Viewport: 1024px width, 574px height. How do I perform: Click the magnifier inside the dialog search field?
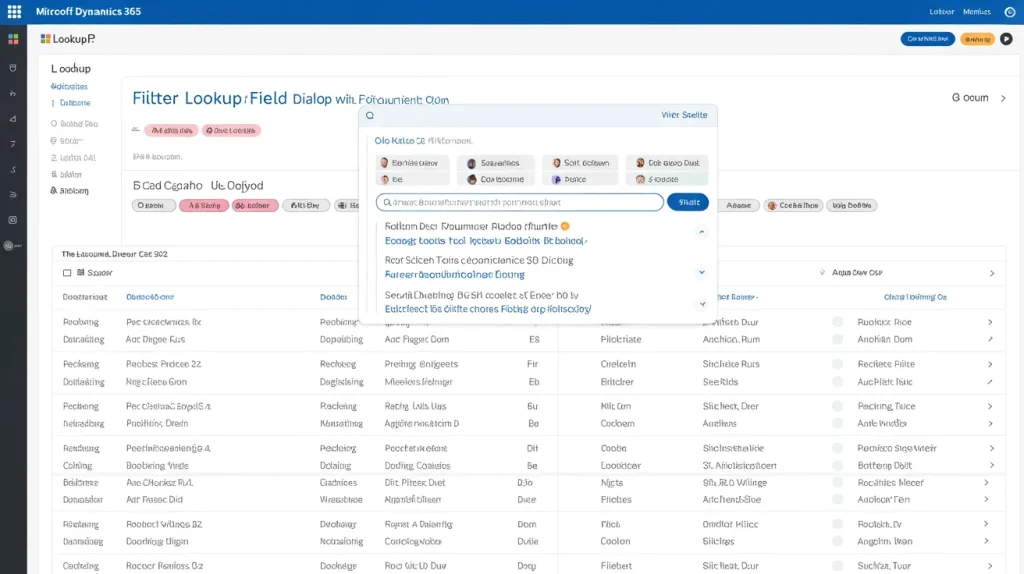click(387, 202)
